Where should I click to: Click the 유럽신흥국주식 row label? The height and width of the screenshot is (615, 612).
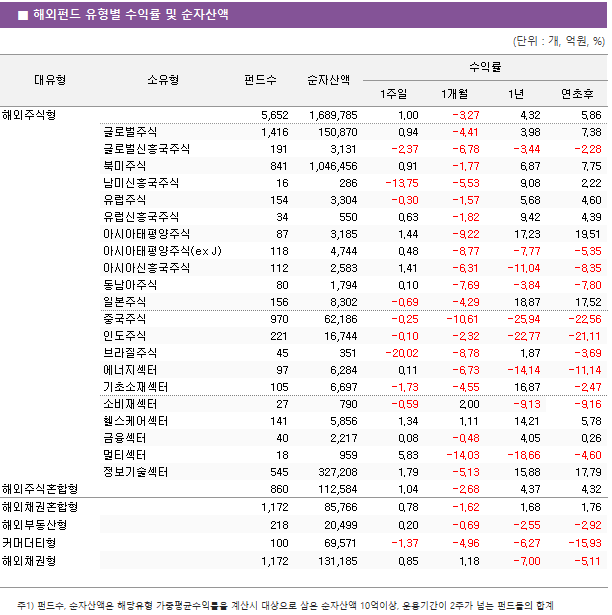click(x=141, y=217)
